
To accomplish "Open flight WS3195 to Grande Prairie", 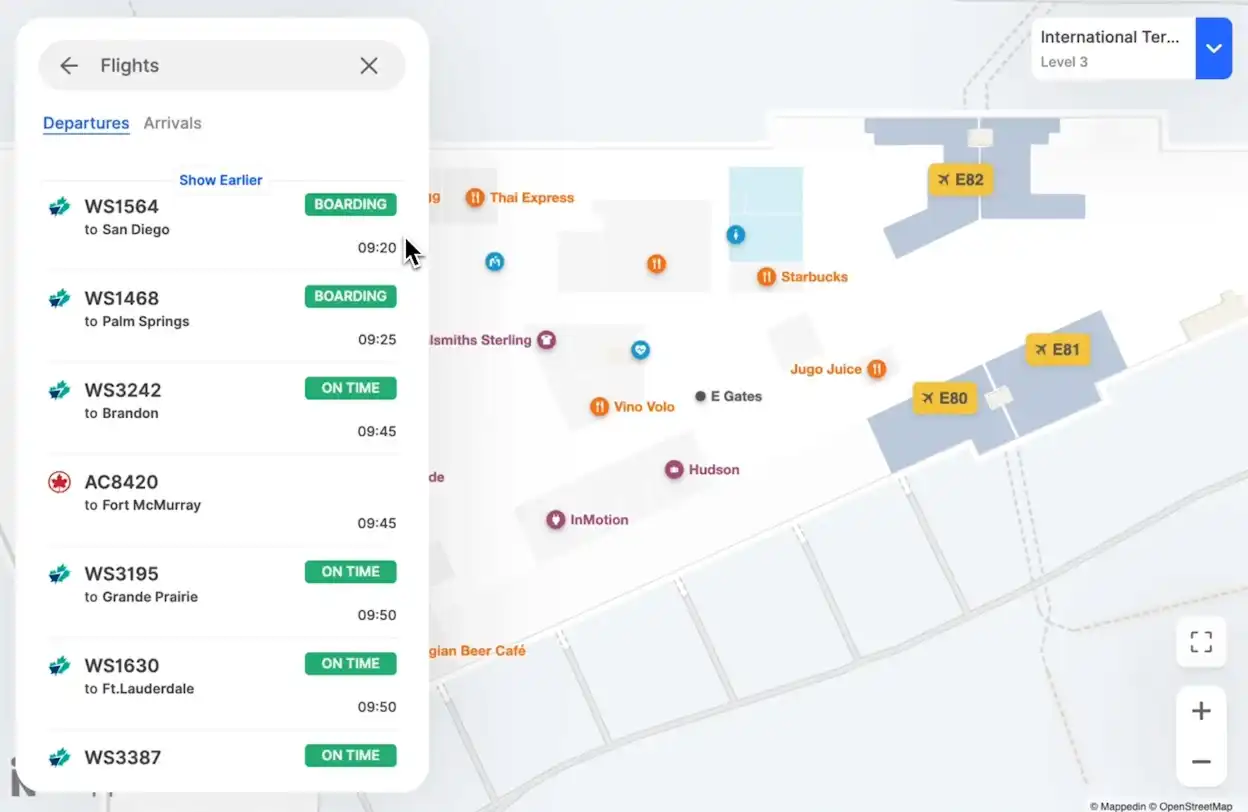I will click(x=222, y=593).
